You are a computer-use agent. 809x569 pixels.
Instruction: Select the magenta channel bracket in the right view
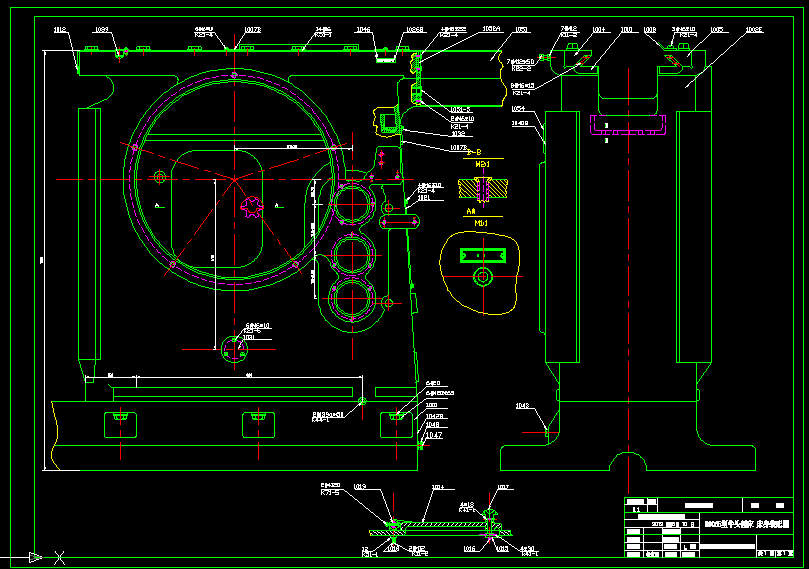coord(628,125)
